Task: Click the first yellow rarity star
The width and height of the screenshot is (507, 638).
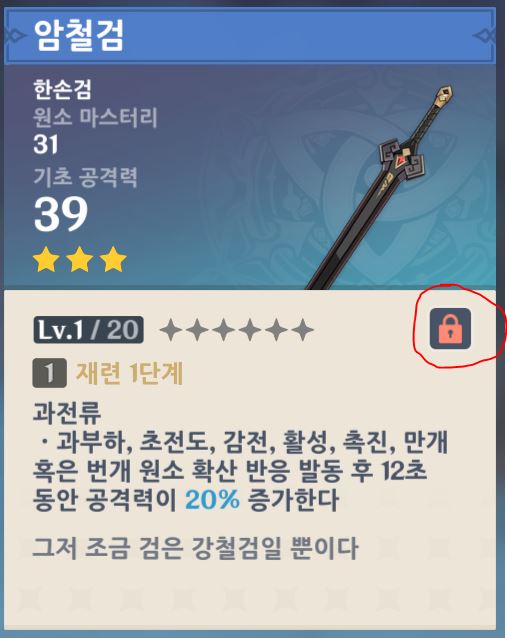Action: 46,259
